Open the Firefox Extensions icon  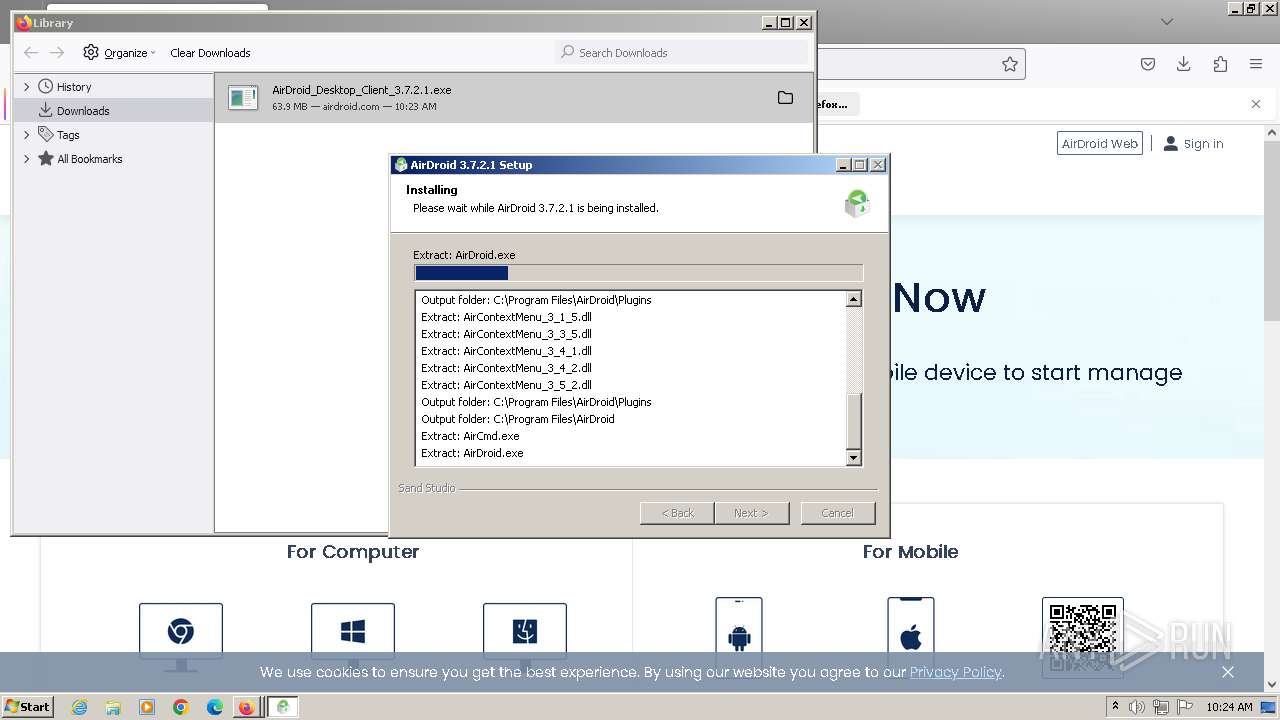pos(1220,64)
